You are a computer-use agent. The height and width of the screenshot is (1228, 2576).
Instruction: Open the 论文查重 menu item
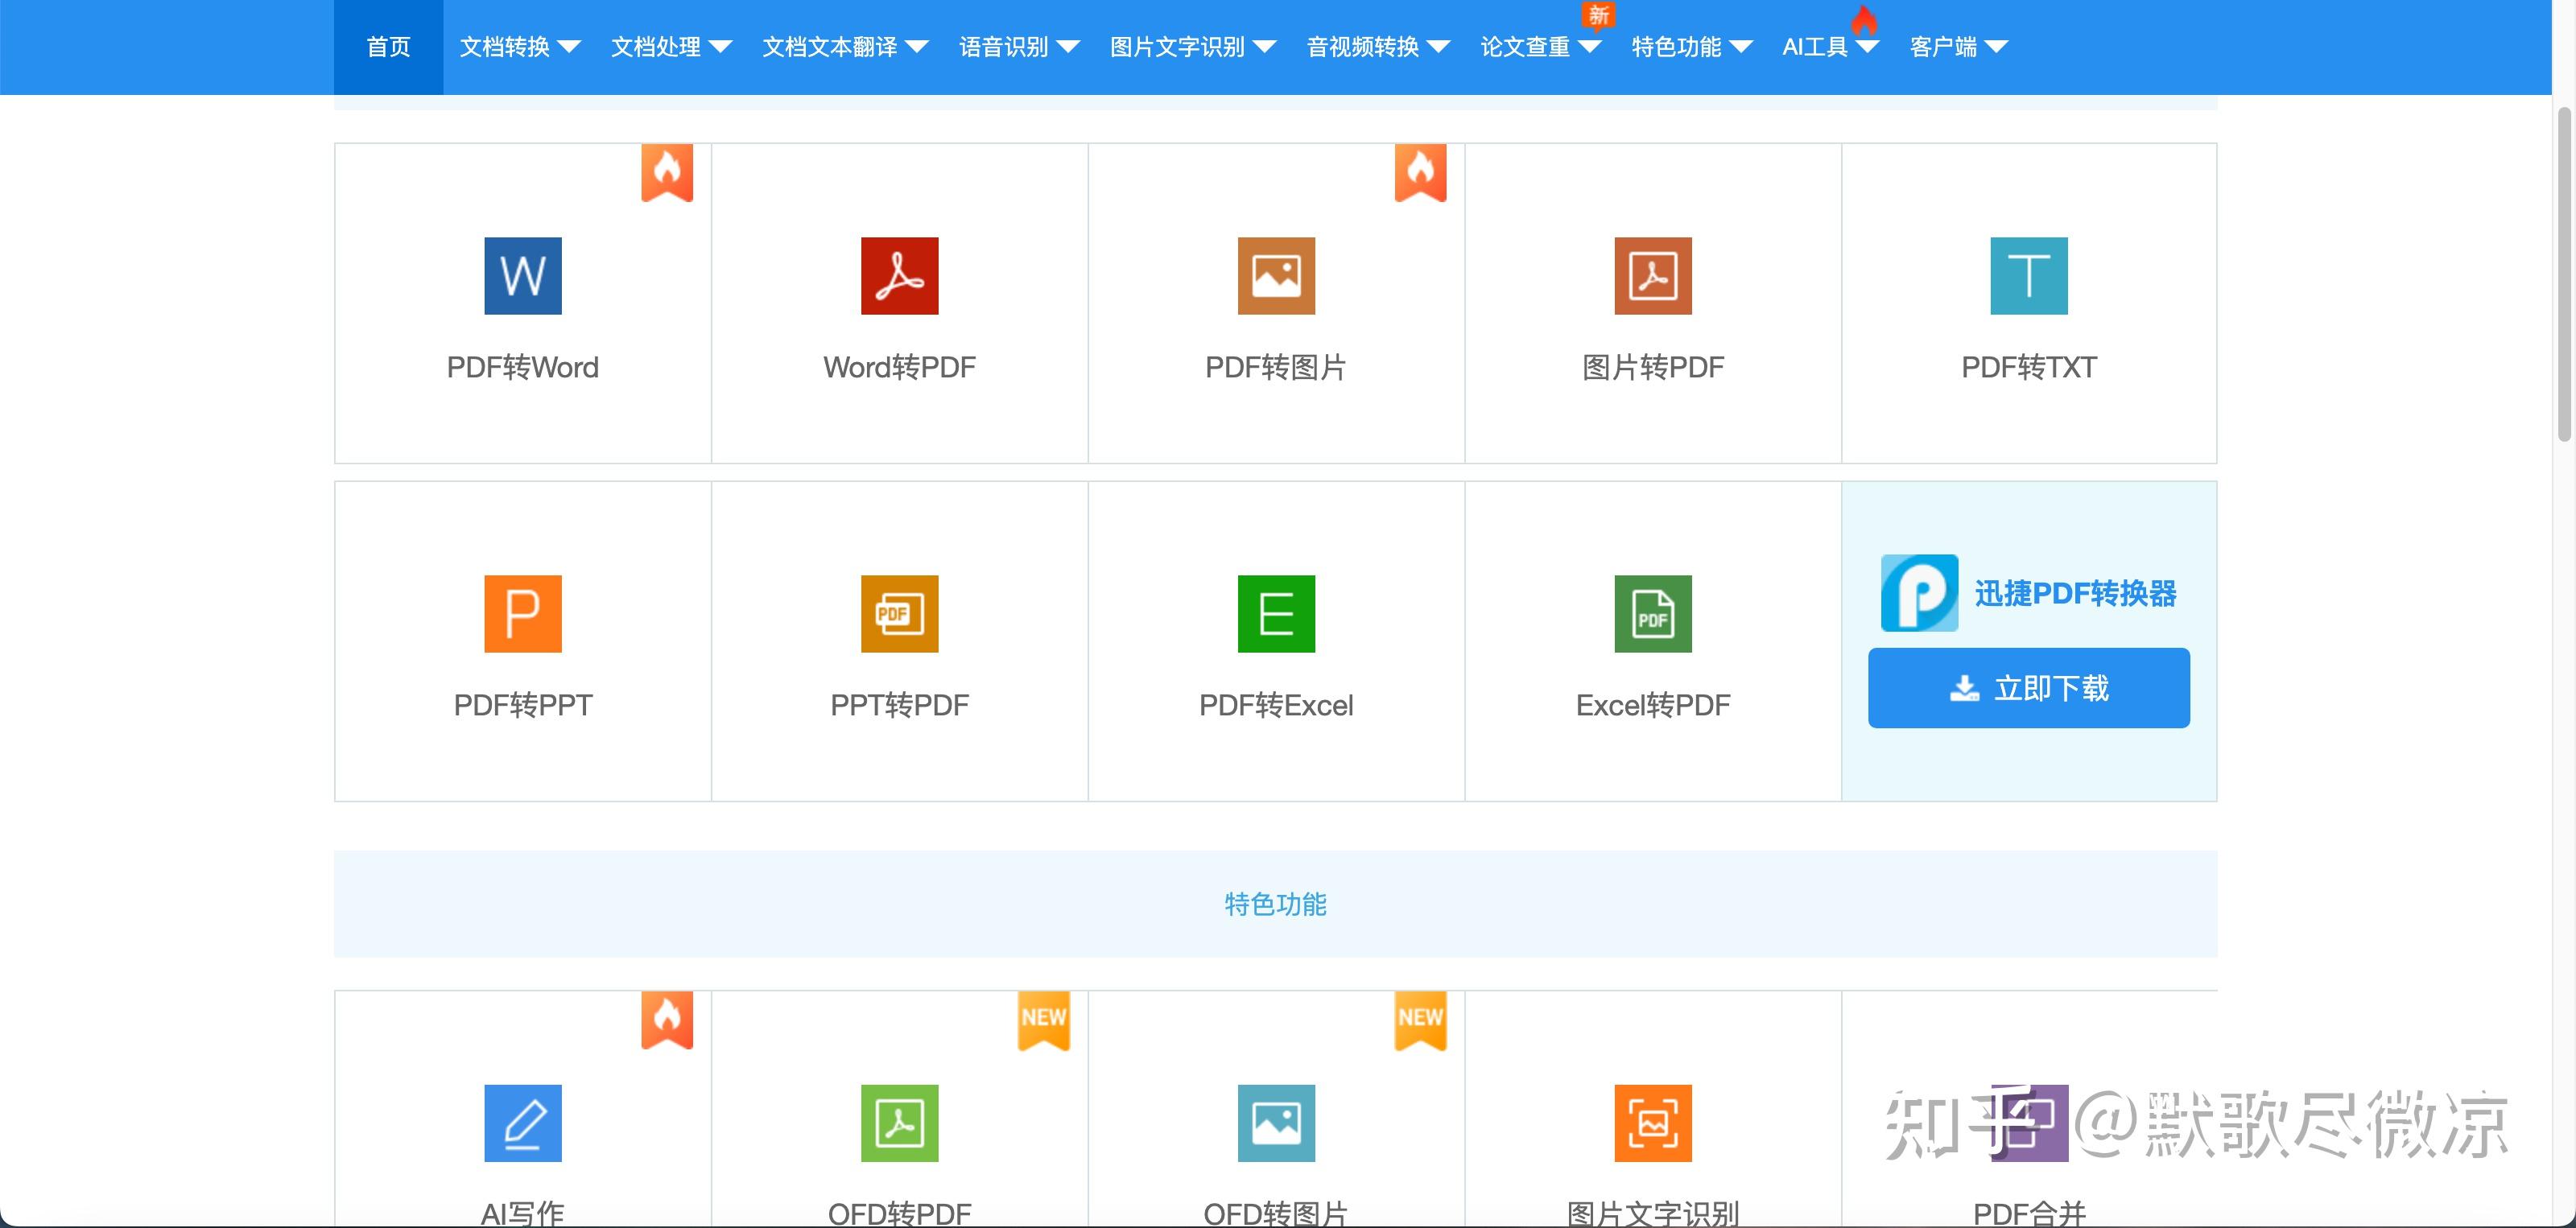[1525, 47]
